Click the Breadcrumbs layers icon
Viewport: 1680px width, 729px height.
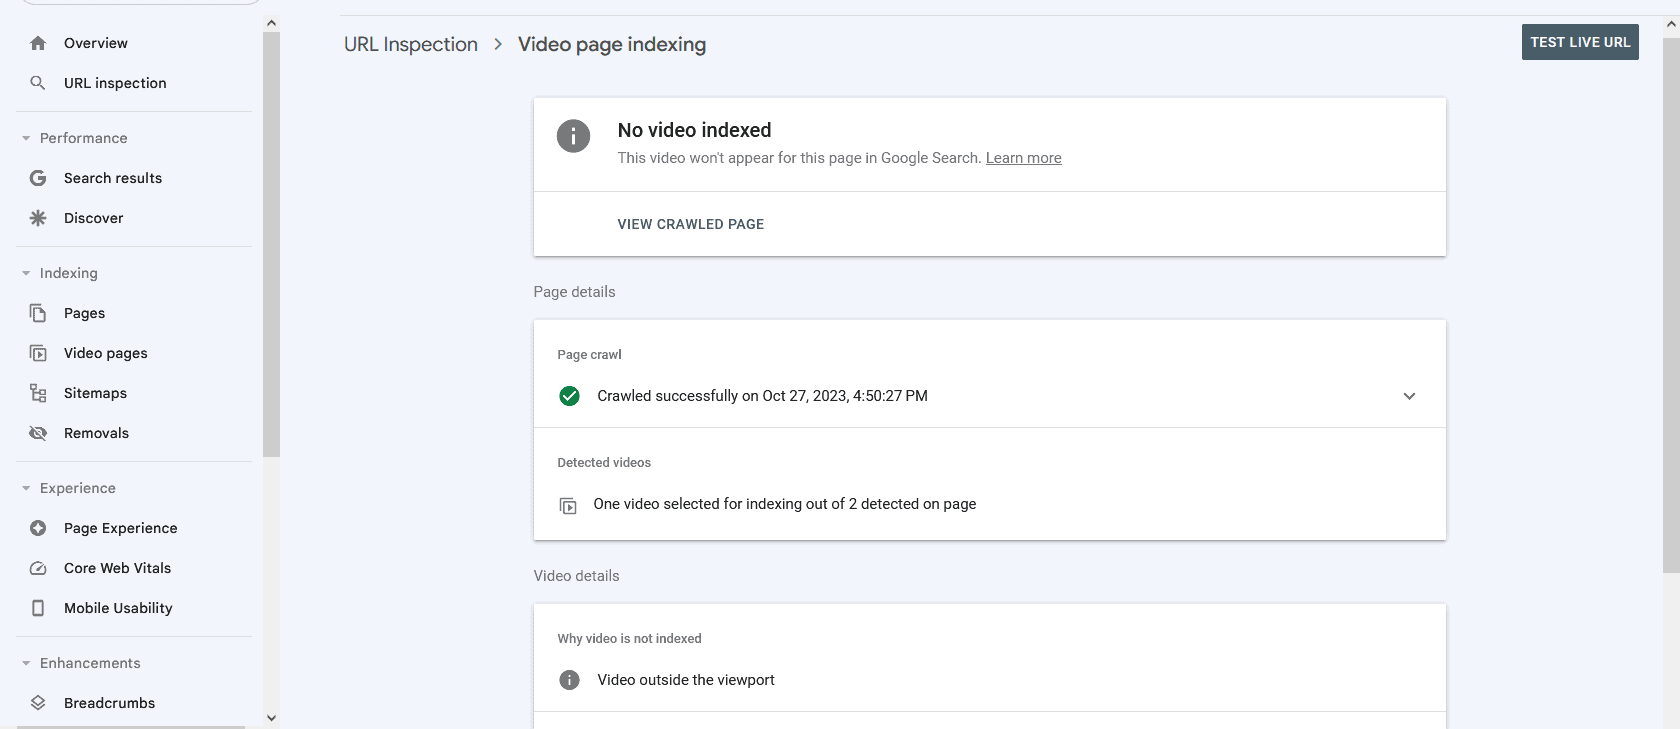click(38, 703)
